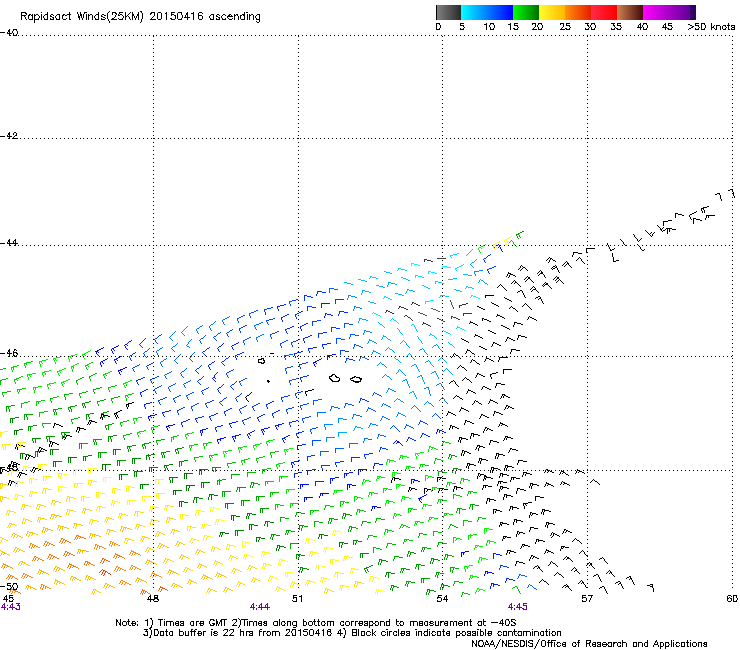
Task: Click the red 30-35 knots color band
Action: click(604, 12)
